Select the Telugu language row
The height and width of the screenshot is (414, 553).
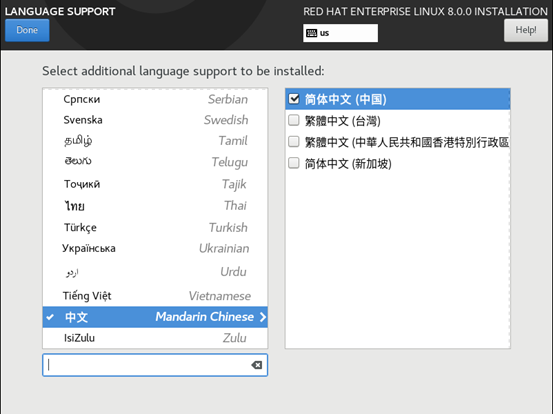tap(155, 162)
